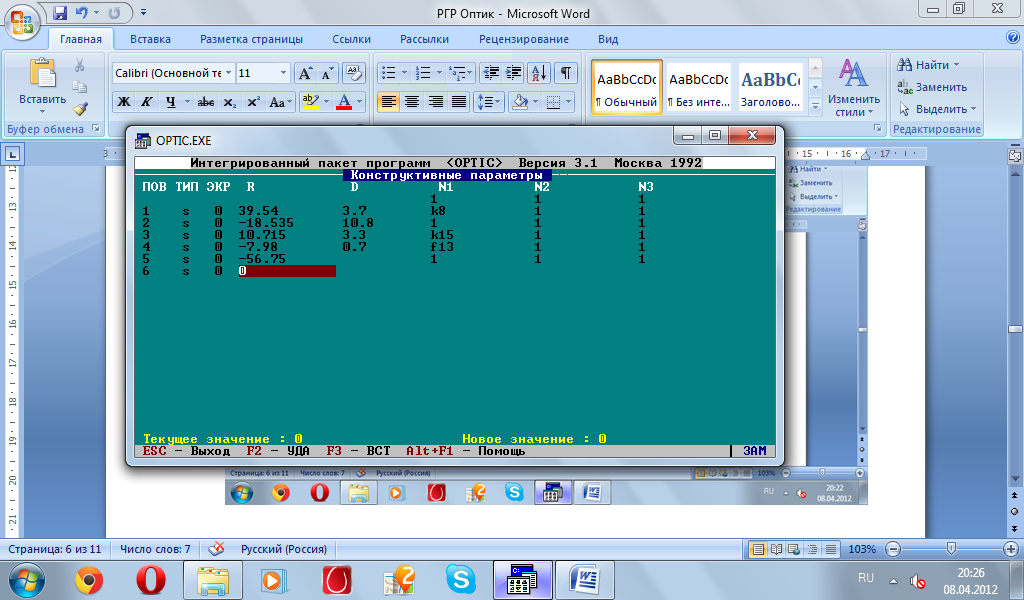Screen dimensions: 1024x600
Task: Open Word Help question mark icon
Action: (1013, 38)
